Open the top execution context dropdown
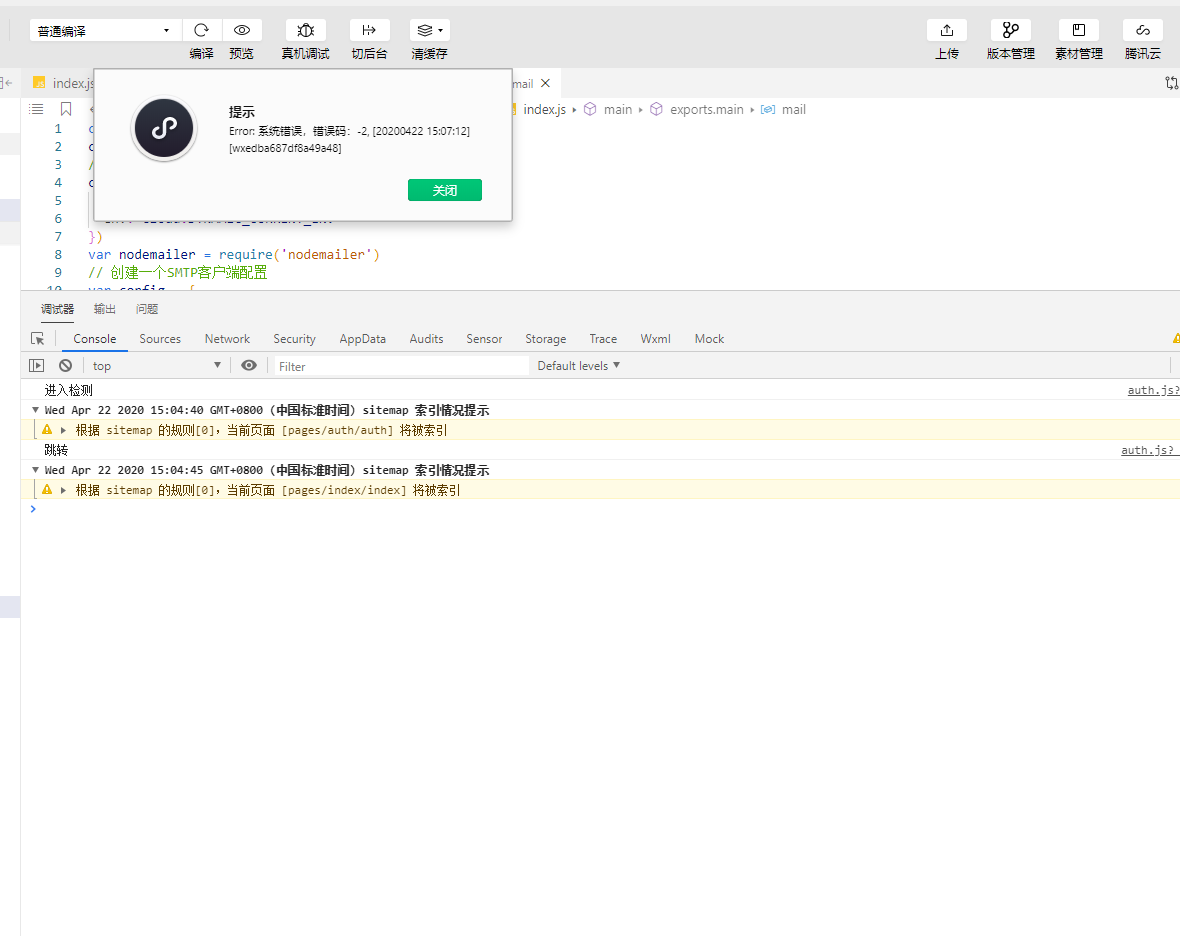 [157, 366]
